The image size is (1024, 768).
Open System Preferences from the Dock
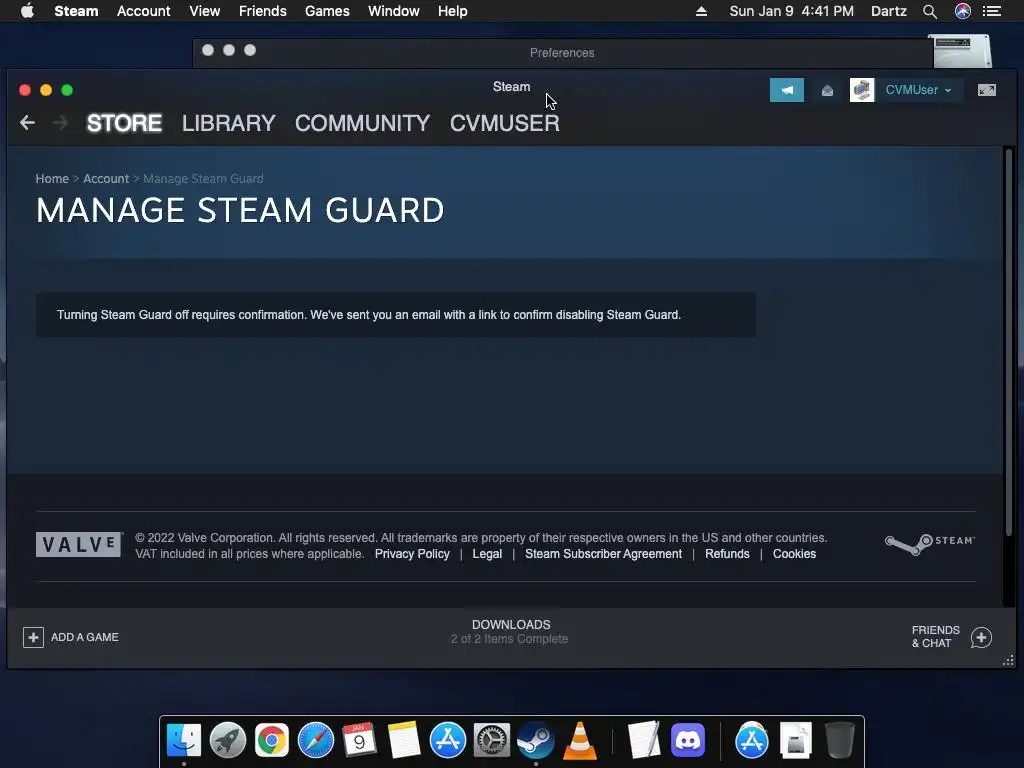click(492, 740)
